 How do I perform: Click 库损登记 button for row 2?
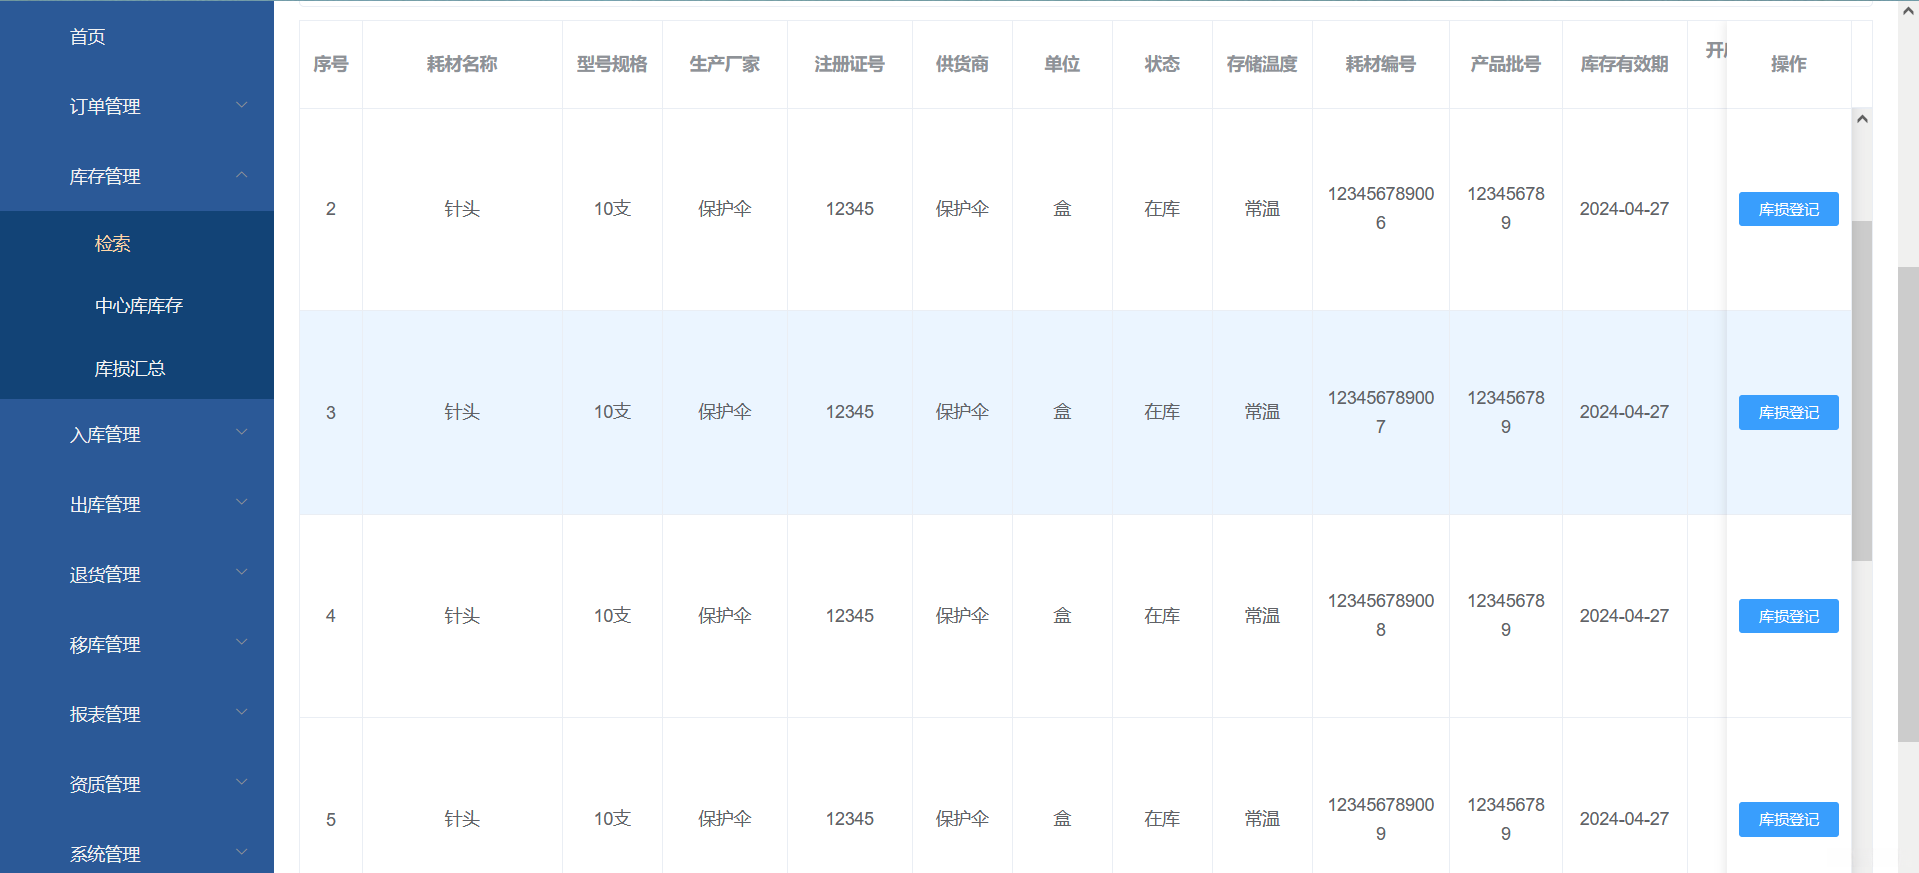click(1788, 209)
